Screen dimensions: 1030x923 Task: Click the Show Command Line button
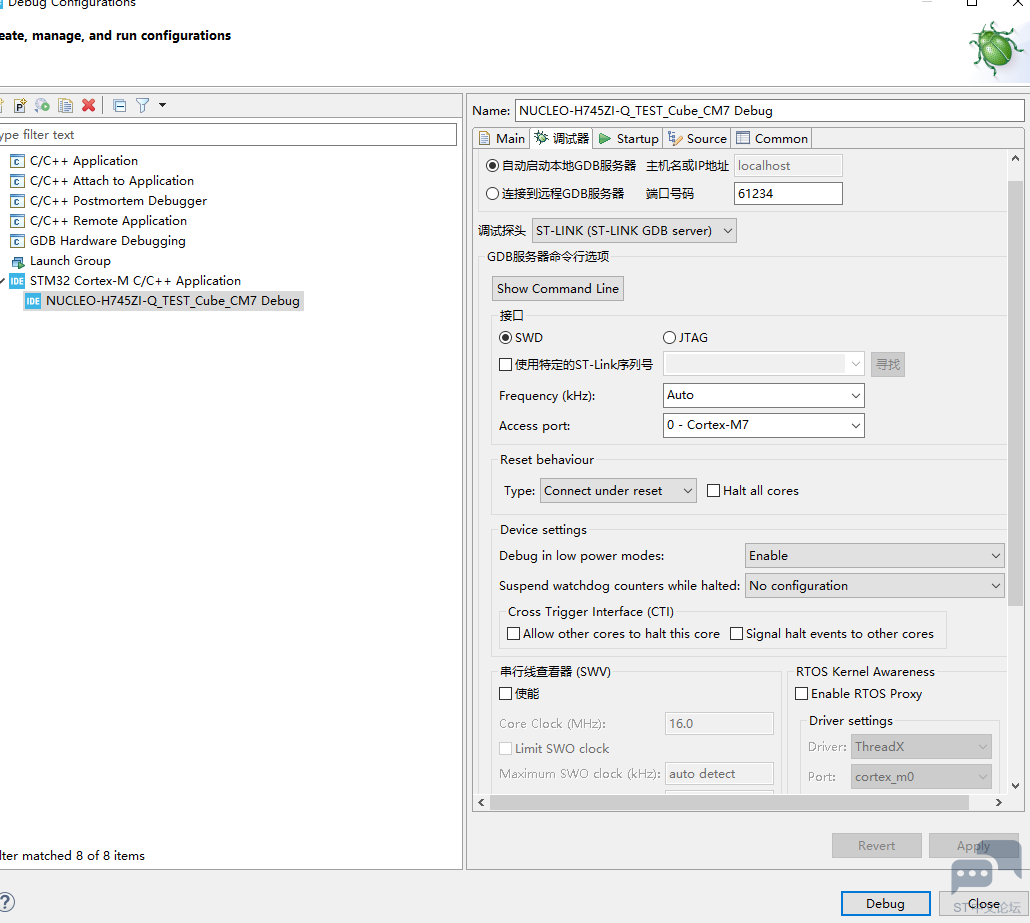pyautogui.click(x=558, y=289)
